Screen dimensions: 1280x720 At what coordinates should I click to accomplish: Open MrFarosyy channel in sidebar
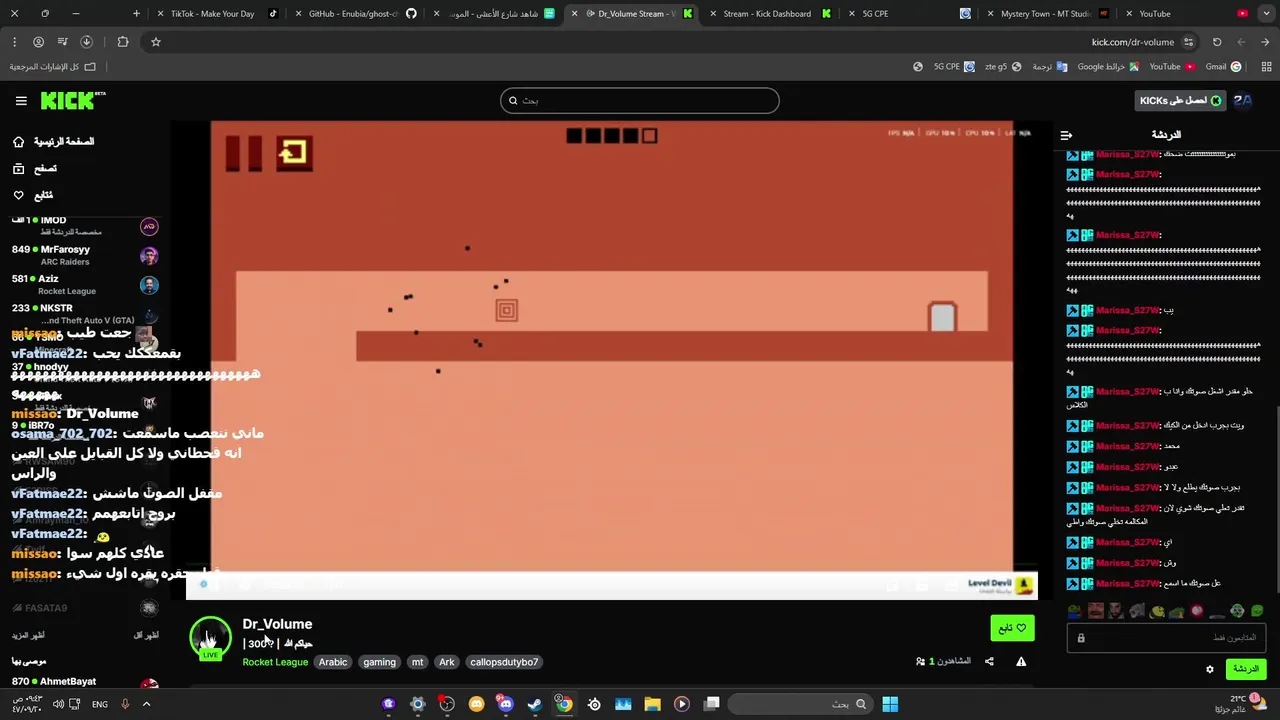point(85,255)
